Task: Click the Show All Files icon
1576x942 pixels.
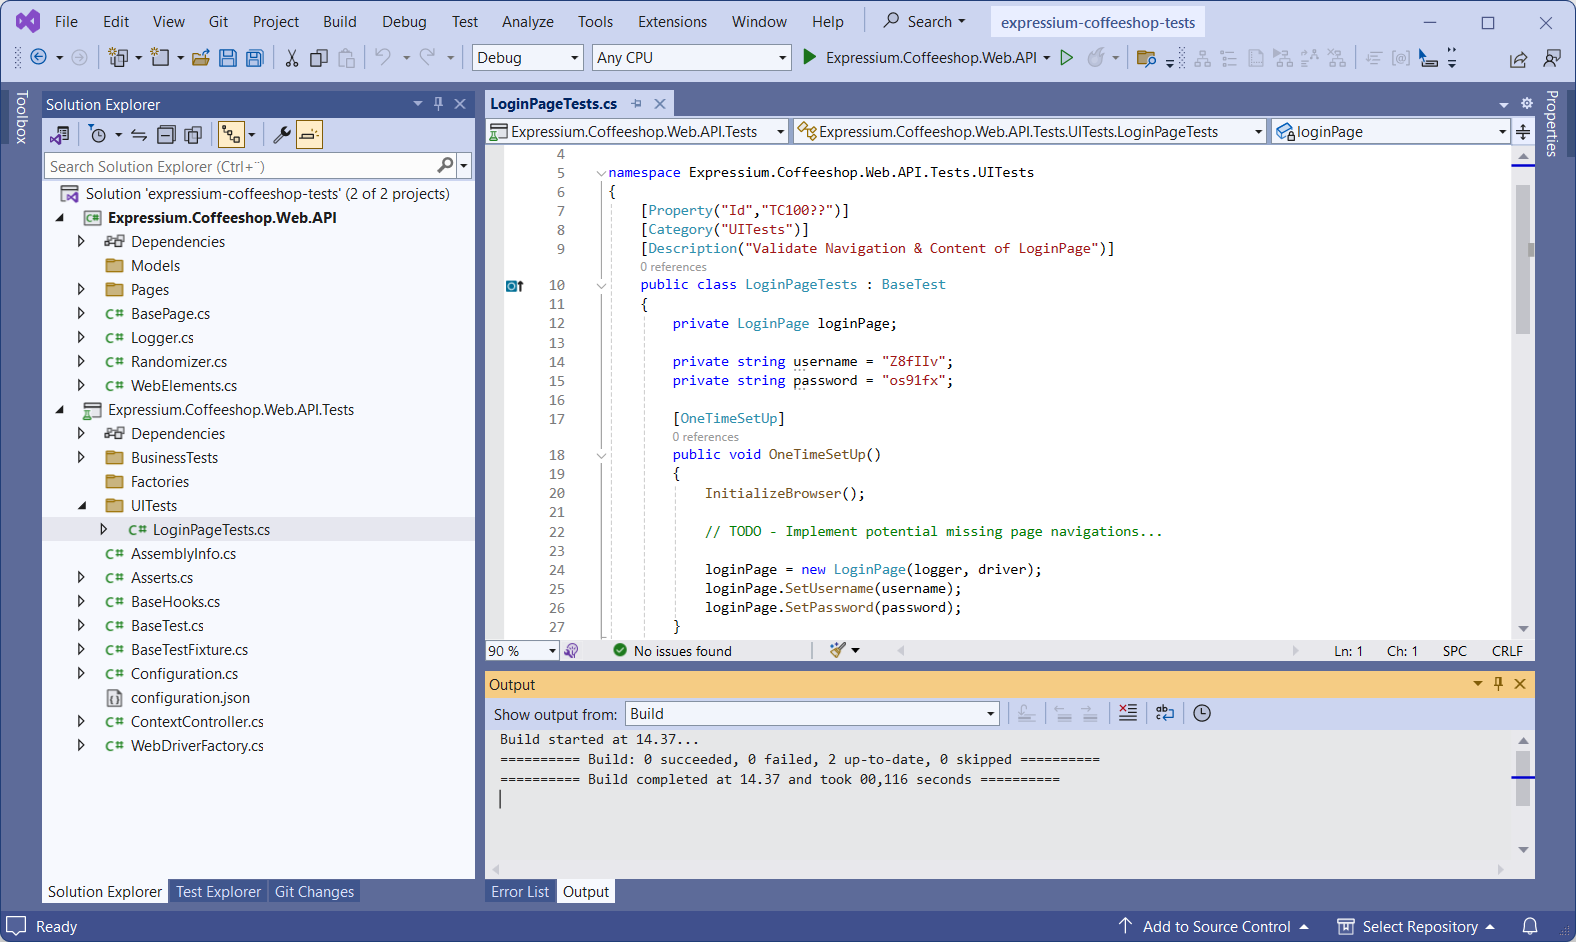Action: [193, 135]
